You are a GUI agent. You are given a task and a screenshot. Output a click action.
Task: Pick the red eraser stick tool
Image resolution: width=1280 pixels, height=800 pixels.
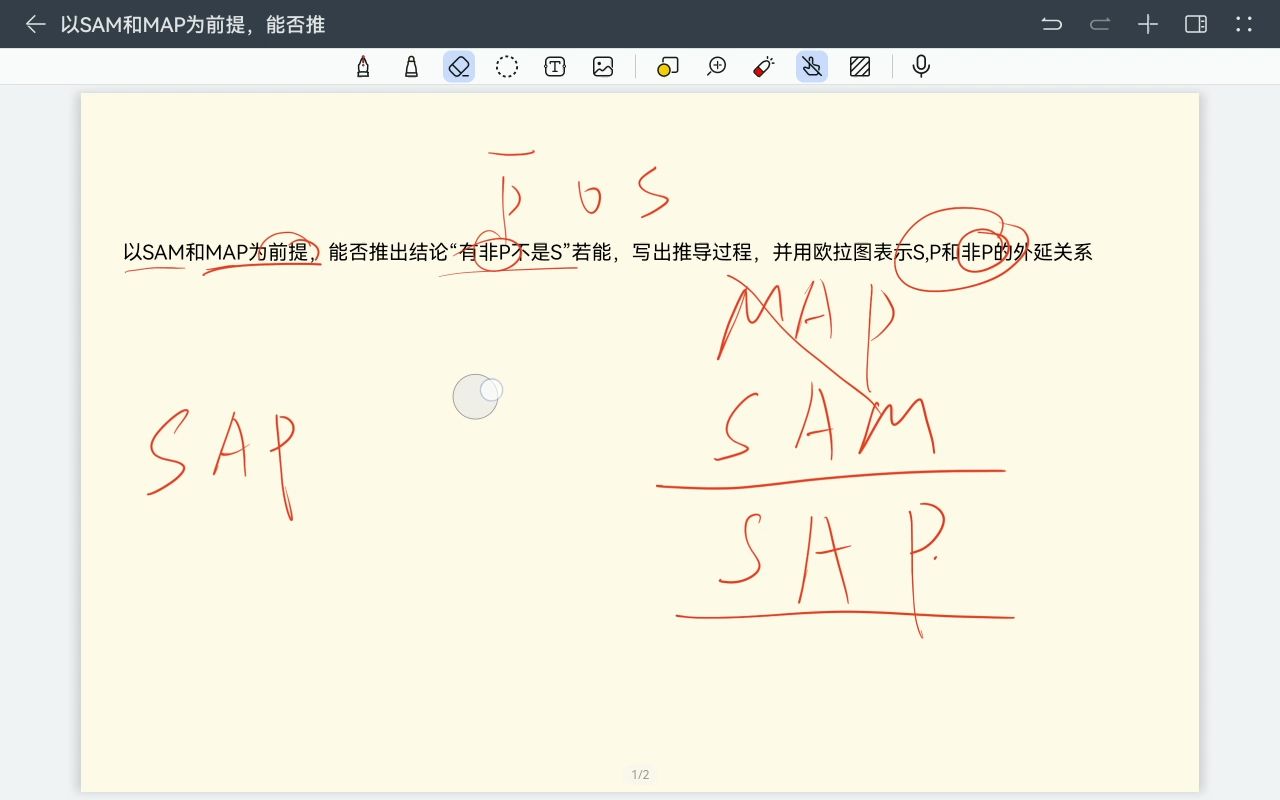(x=763, y=66)
